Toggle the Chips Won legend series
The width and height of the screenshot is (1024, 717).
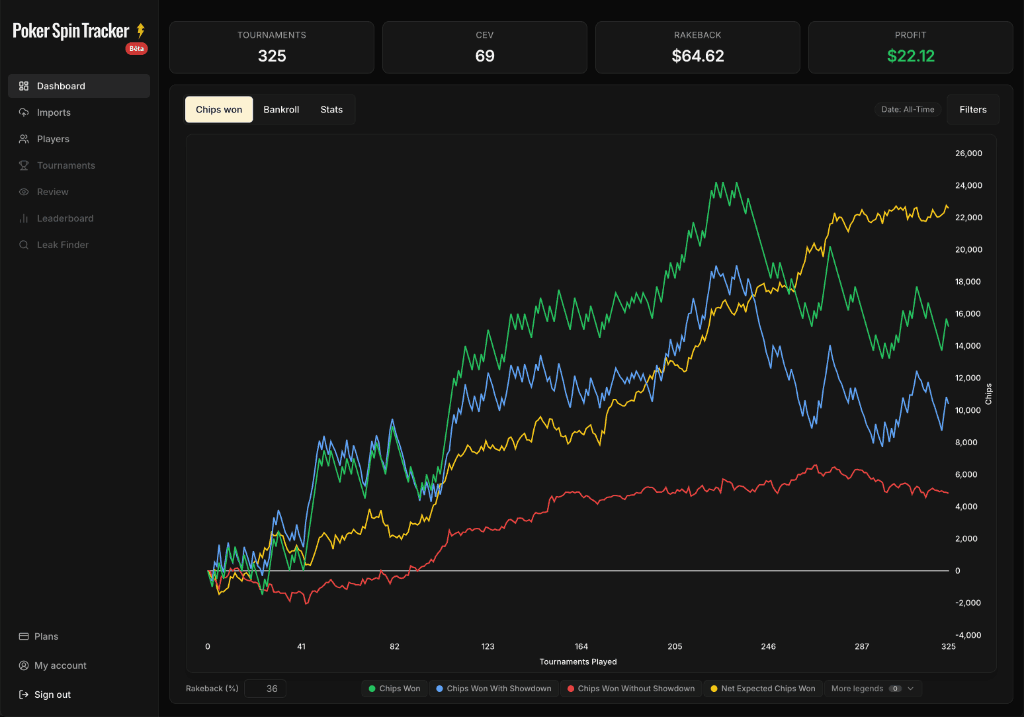(394, 688)
